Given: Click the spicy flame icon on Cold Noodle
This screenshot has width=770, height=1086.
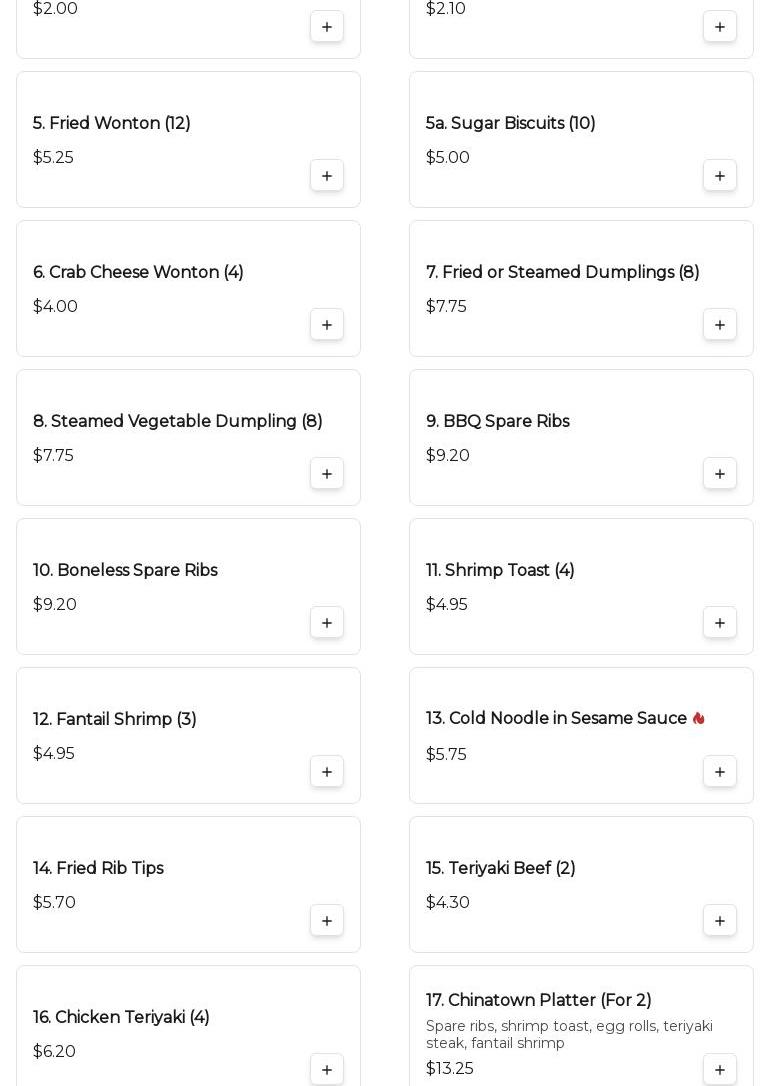Looking at the screenshot, I should [x=698, y=718].
